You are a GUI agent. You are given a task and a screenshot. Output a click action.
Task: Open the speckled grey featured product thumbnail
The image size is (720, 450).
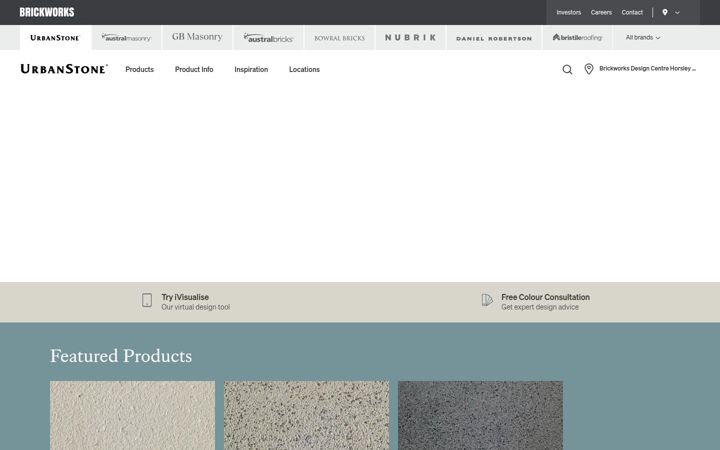(306, 415)
